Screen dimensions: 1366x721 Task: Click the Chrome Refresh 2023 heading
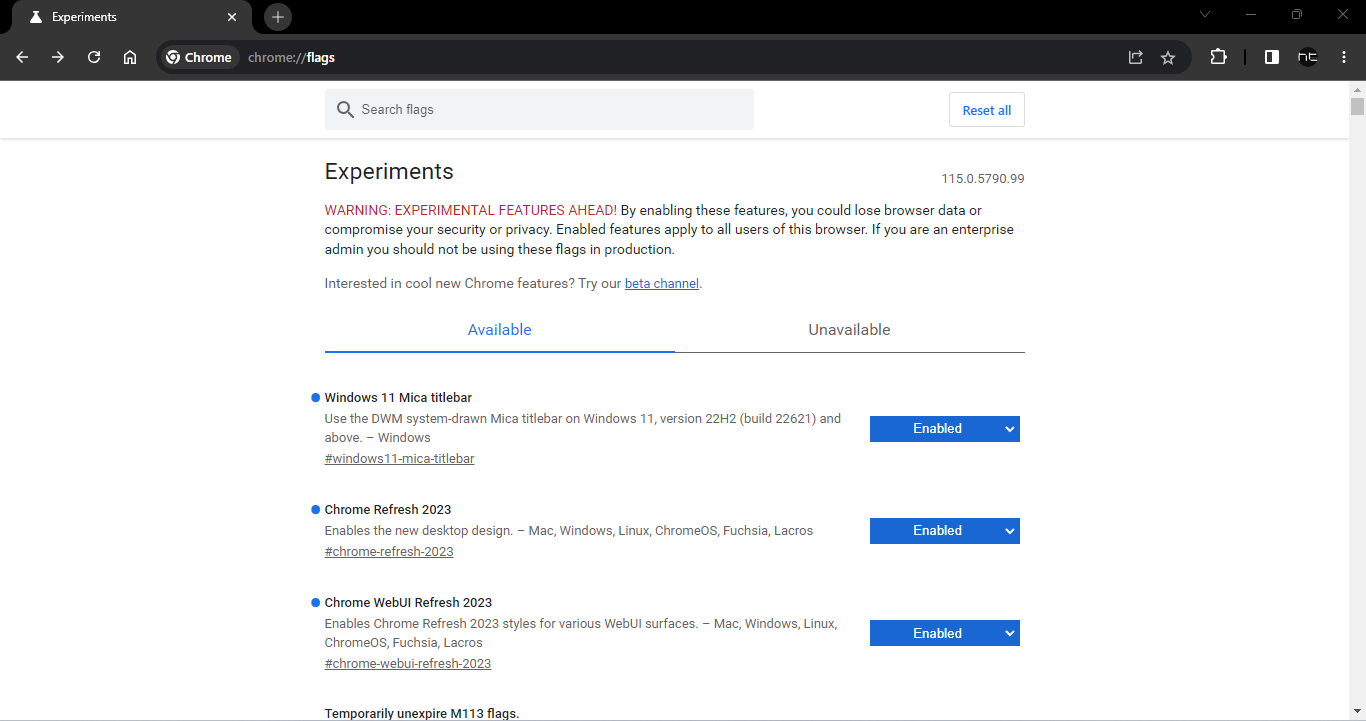pyautogui.click(x=388, y=510)
